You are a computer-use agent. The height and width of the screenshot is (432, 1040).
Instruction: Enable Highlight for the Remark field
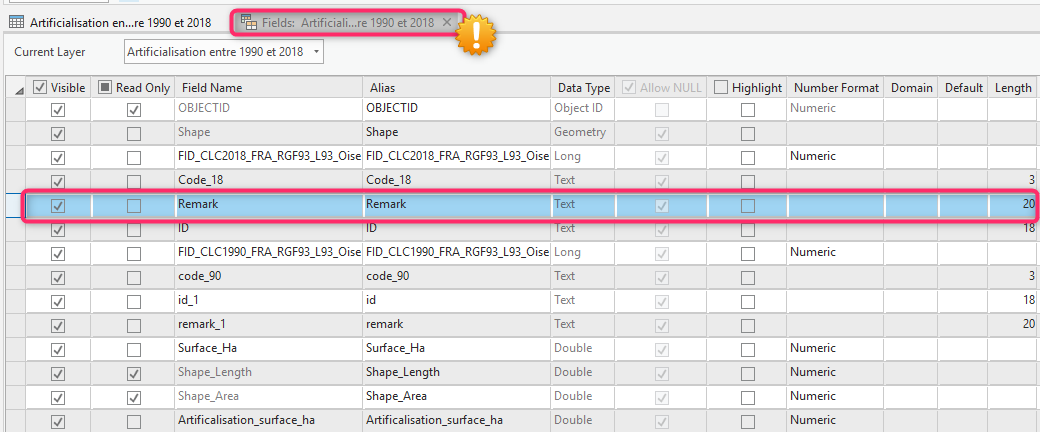[748, 206]
